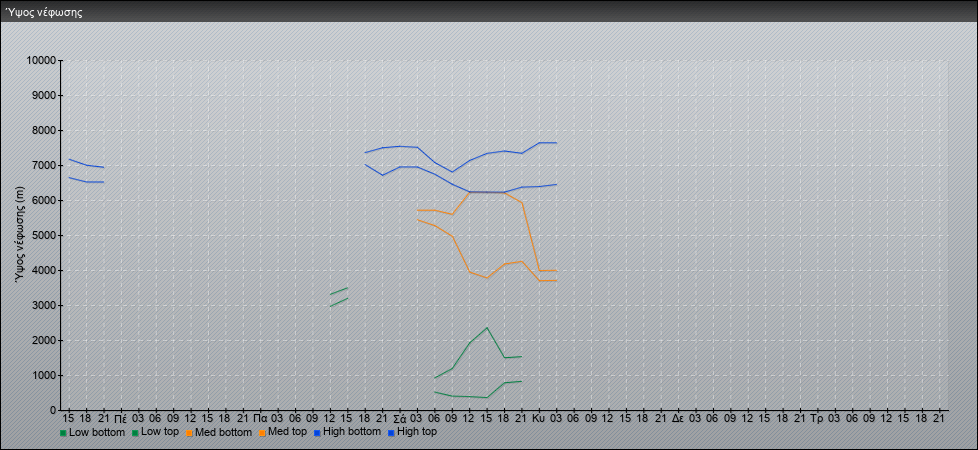Click the panel title Ύψος νέφωσης
The image size is (978, 450).
(x=44, y=12)
